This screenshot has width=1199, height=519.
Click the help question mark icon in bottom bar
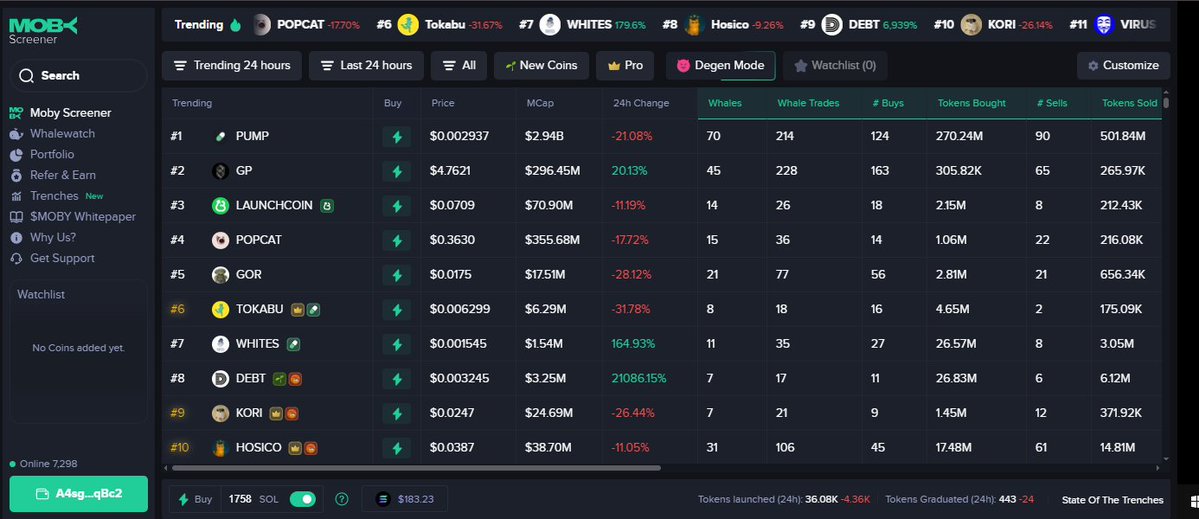tap(342, 499)
